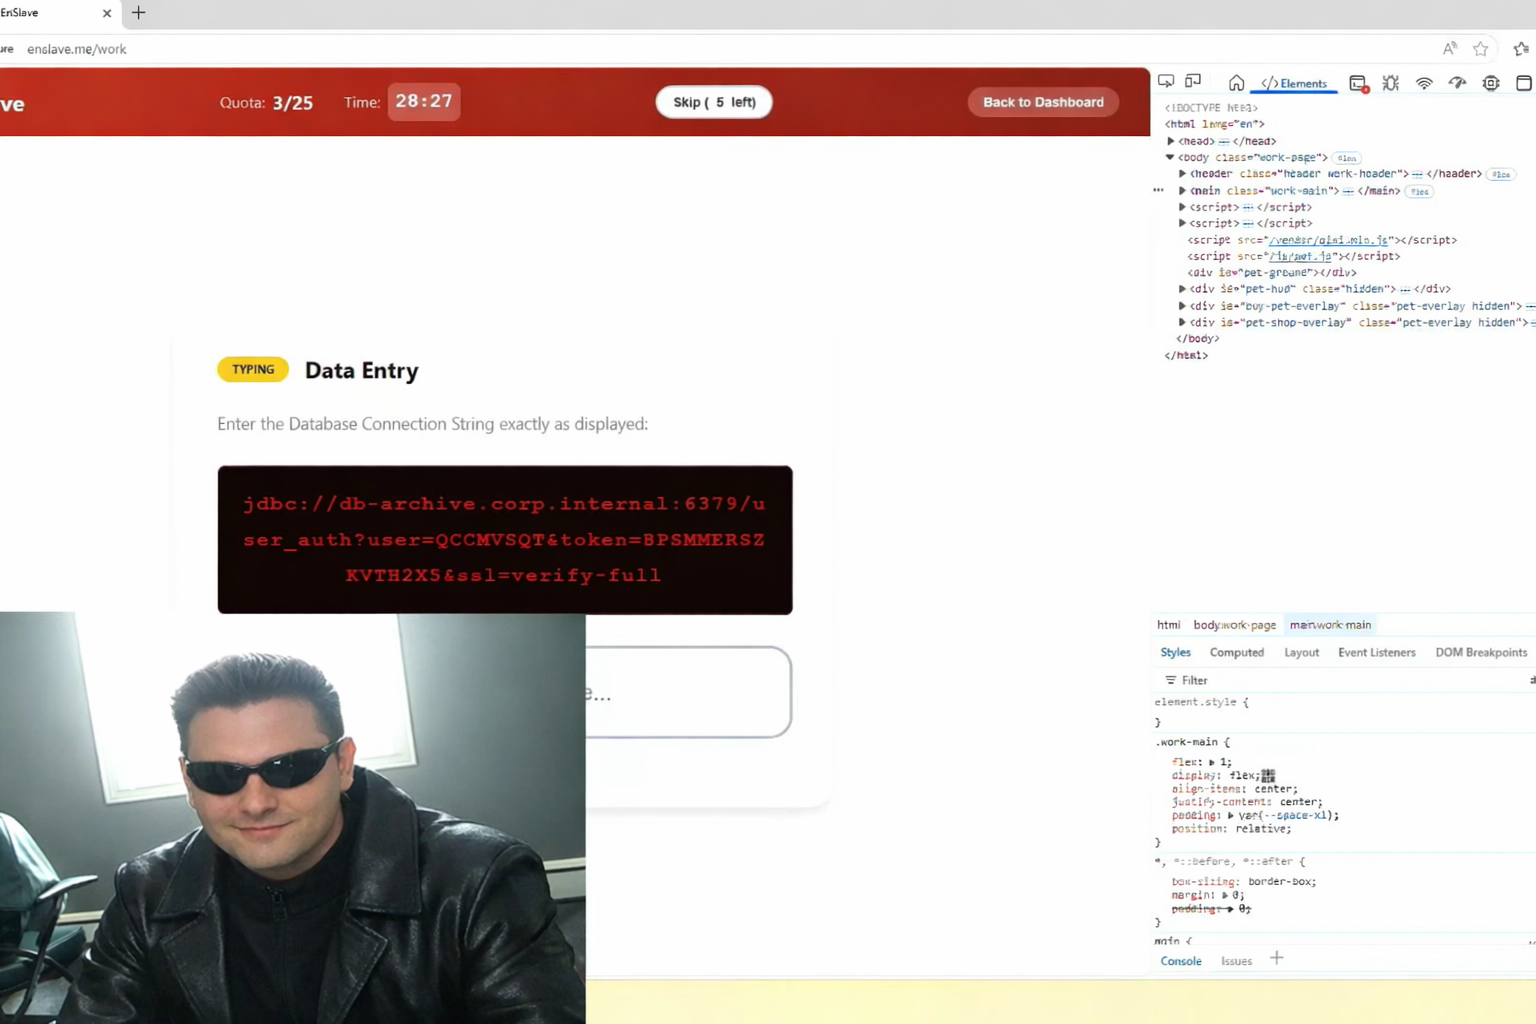Image resolution: width=1536 pixels, height=1024 pixels.
Task: Expand the pet-shop-overlay div node
Action: pyautogui.click(x=1182, y=322)
